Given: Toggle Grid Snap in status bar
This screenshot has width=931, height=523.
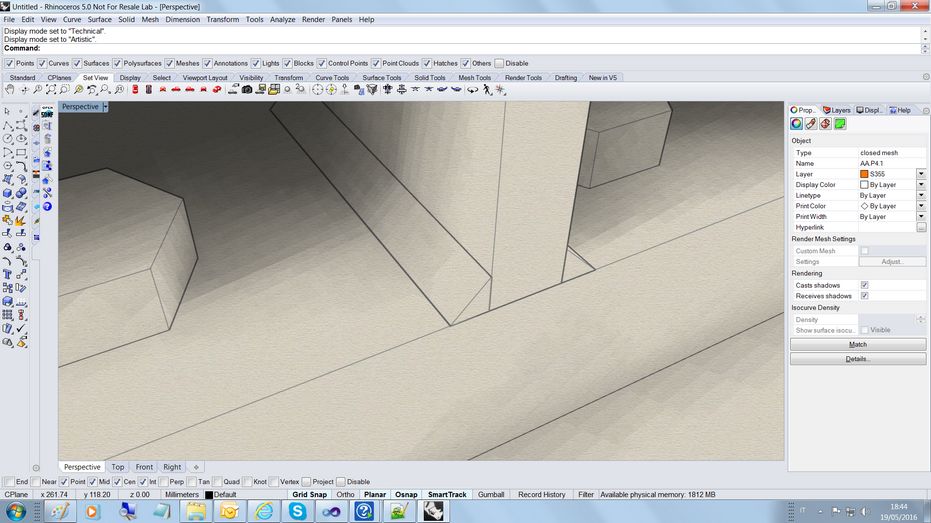Looking at the screenshot, I should pyautogui.click(x=309, y=495).
